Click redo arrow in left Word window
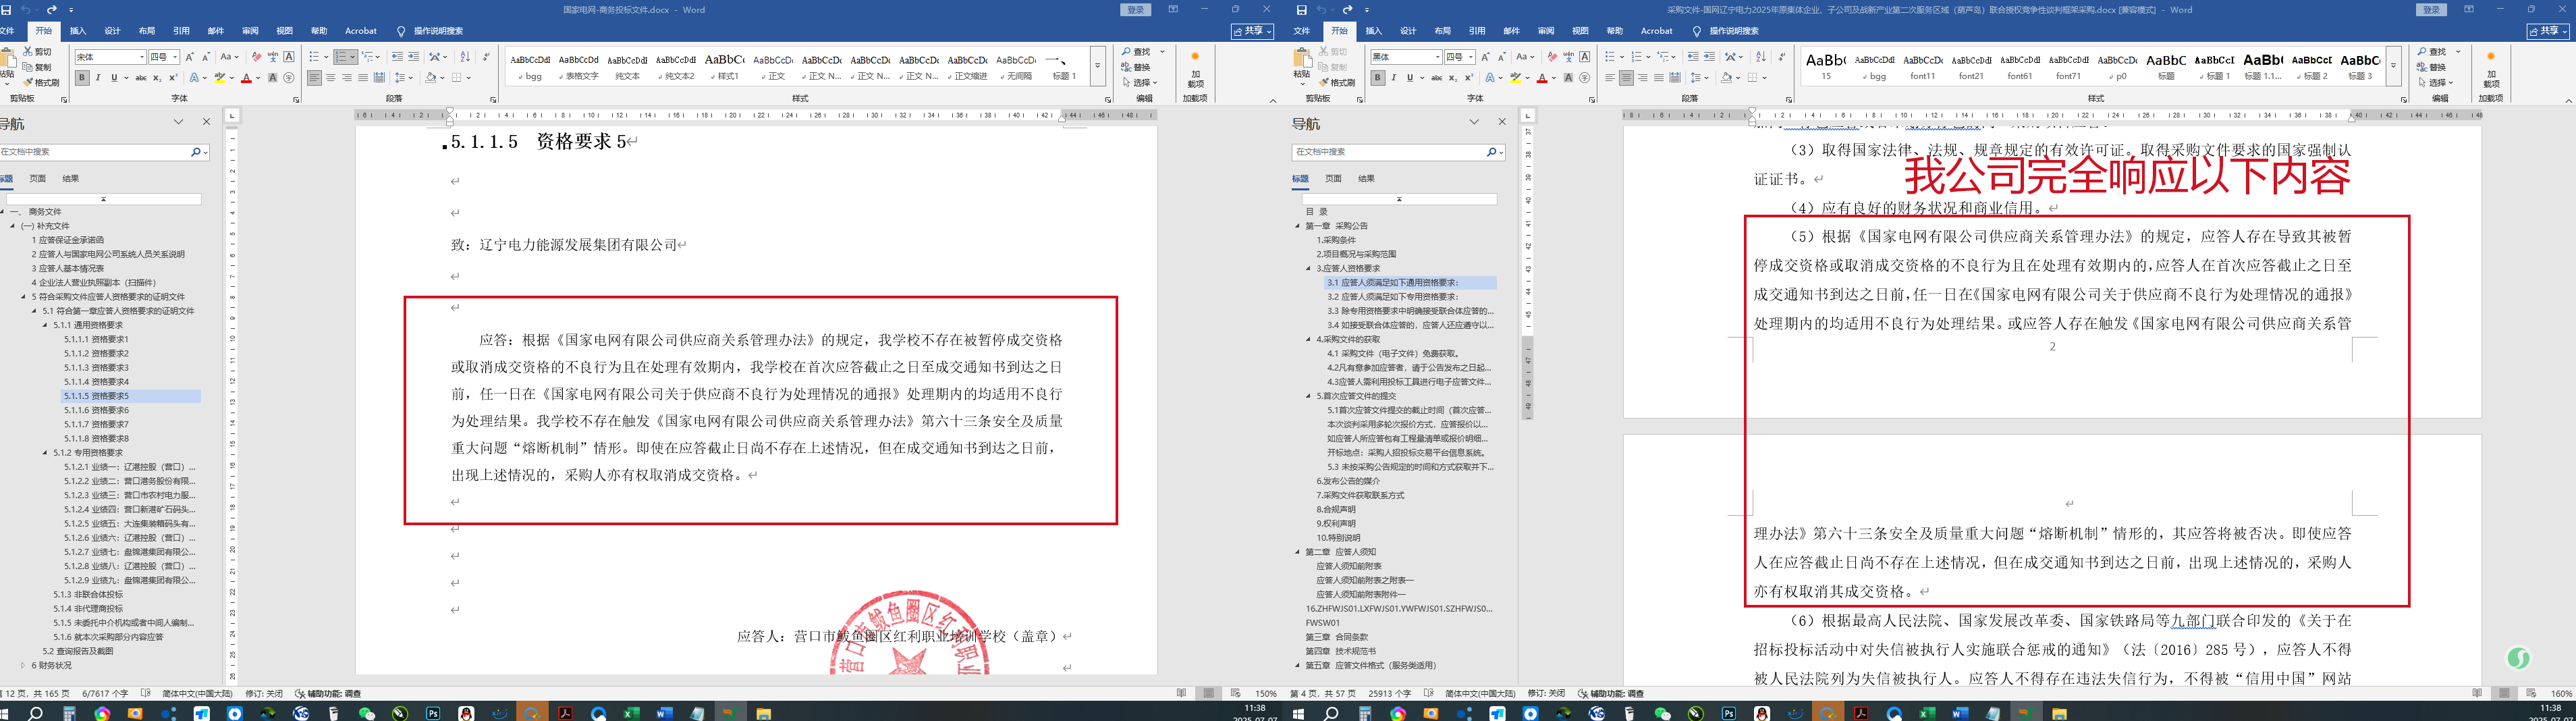 [52, 10]
